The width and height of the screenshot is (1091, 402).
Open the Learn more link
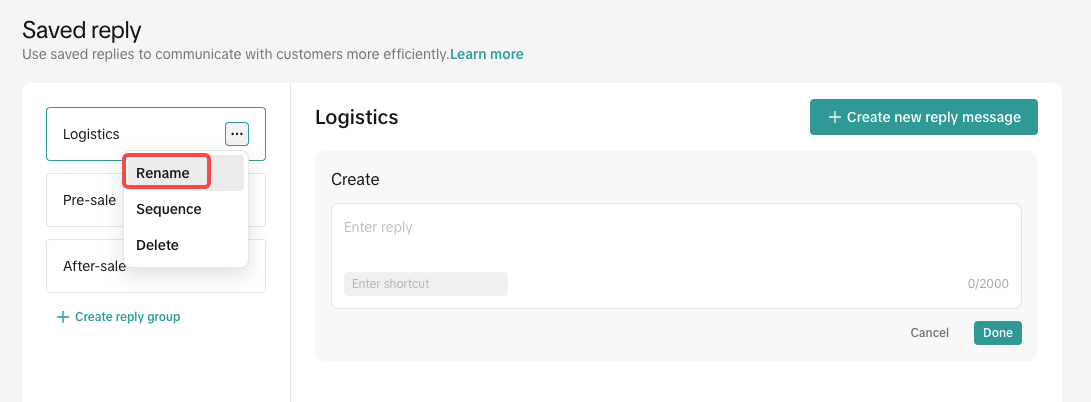(486, 54)
